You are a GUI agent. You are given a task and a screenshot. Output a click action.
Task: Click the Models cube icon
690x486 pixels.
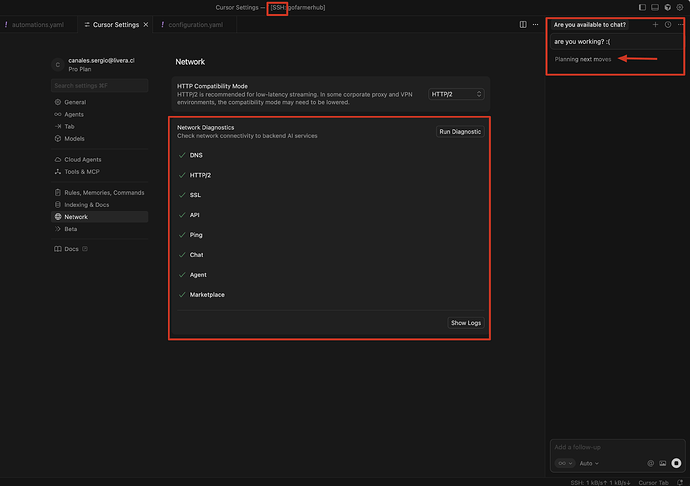click(x=58, y=138)
